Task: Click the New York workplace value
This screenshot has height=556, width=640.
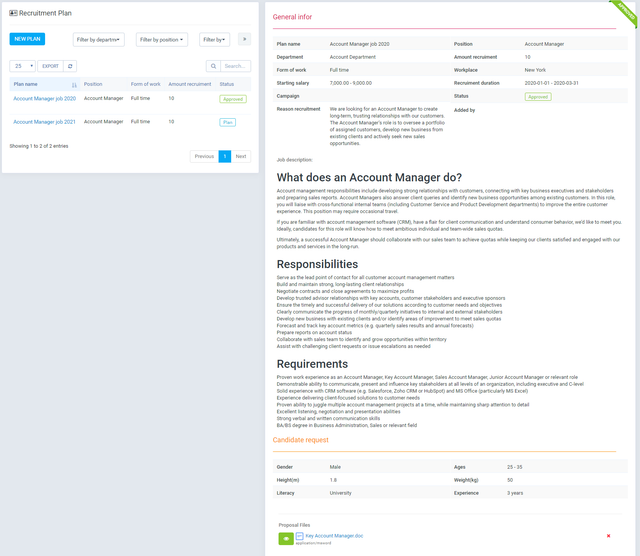Action: [x=535, y=70]
